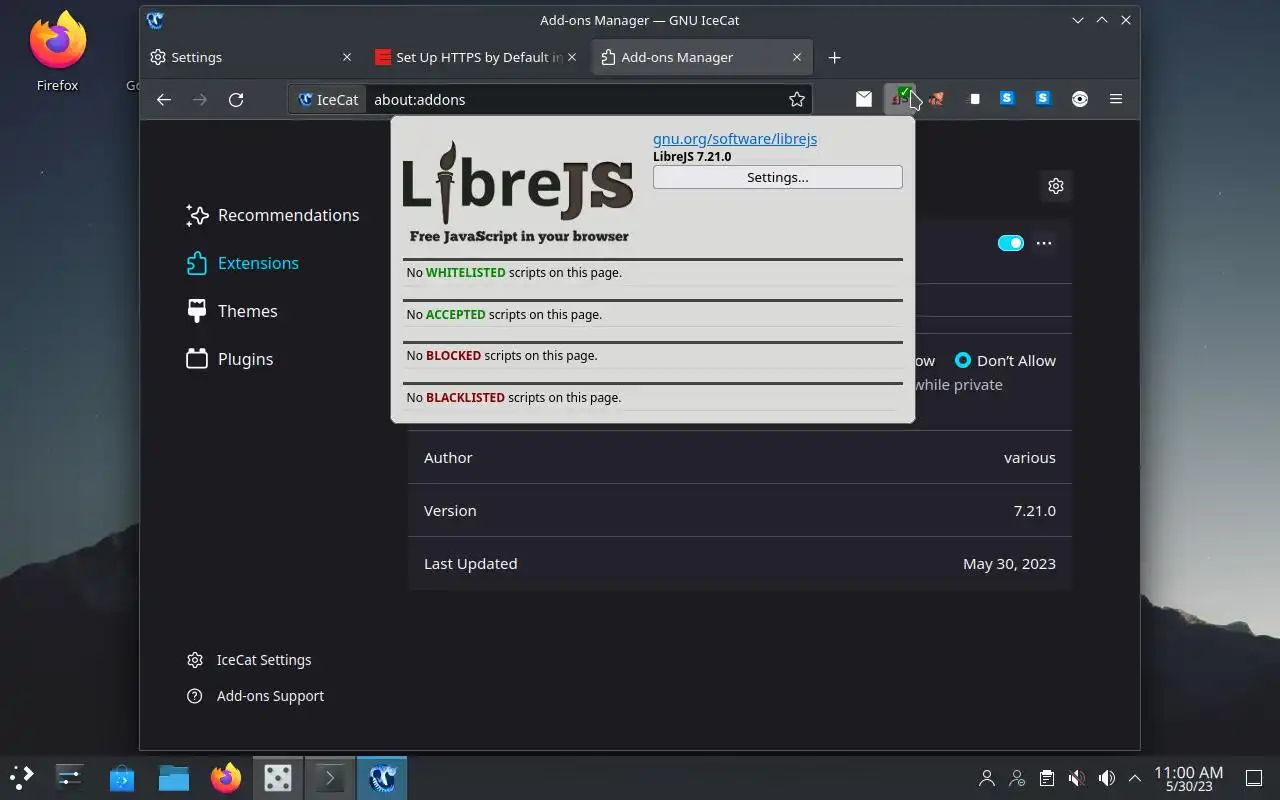Viewport: 1280px width, 800px height.
Task: Open Discover software store icon in taskbar
Action: pyautogui.click(x=122, y=777)
